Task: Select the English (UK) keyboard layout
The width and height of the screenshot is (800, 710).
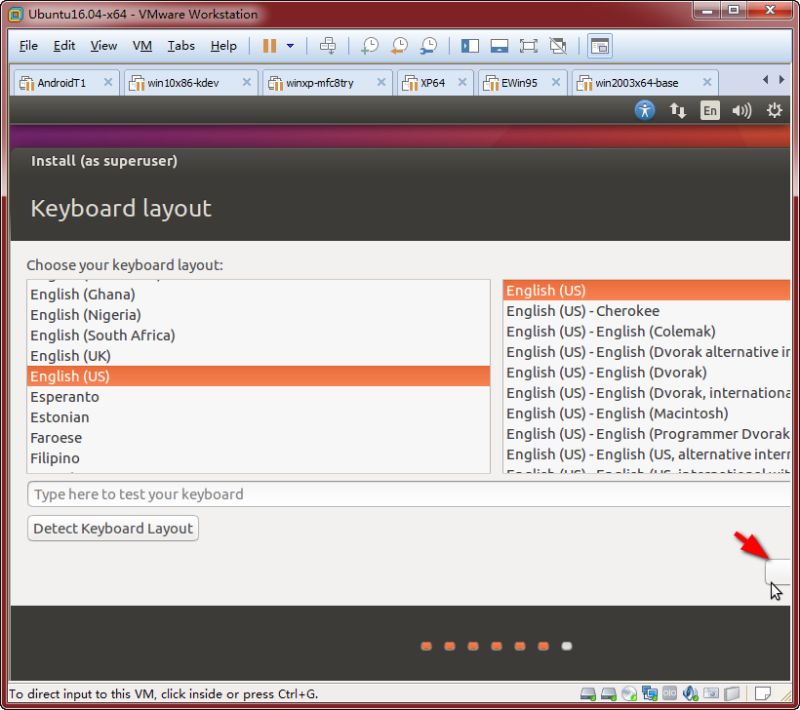Action: (x=70, y=355)
